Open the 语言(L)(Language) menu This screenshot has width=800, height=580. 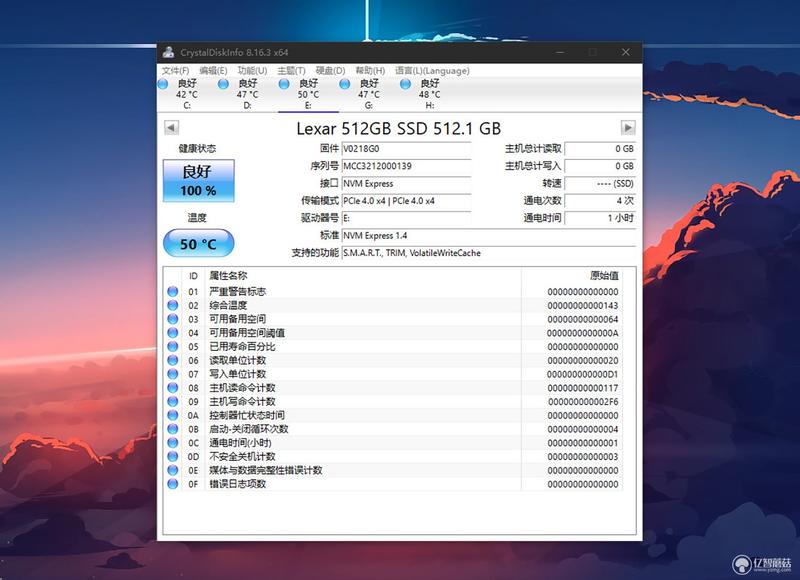pos(432,70)
